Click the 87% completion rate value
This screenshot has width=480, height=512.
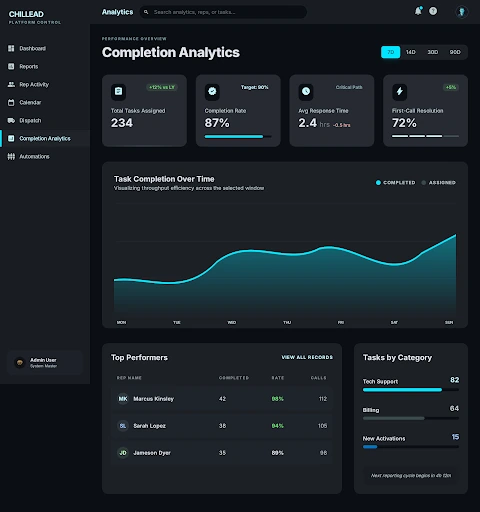(217, 123)
